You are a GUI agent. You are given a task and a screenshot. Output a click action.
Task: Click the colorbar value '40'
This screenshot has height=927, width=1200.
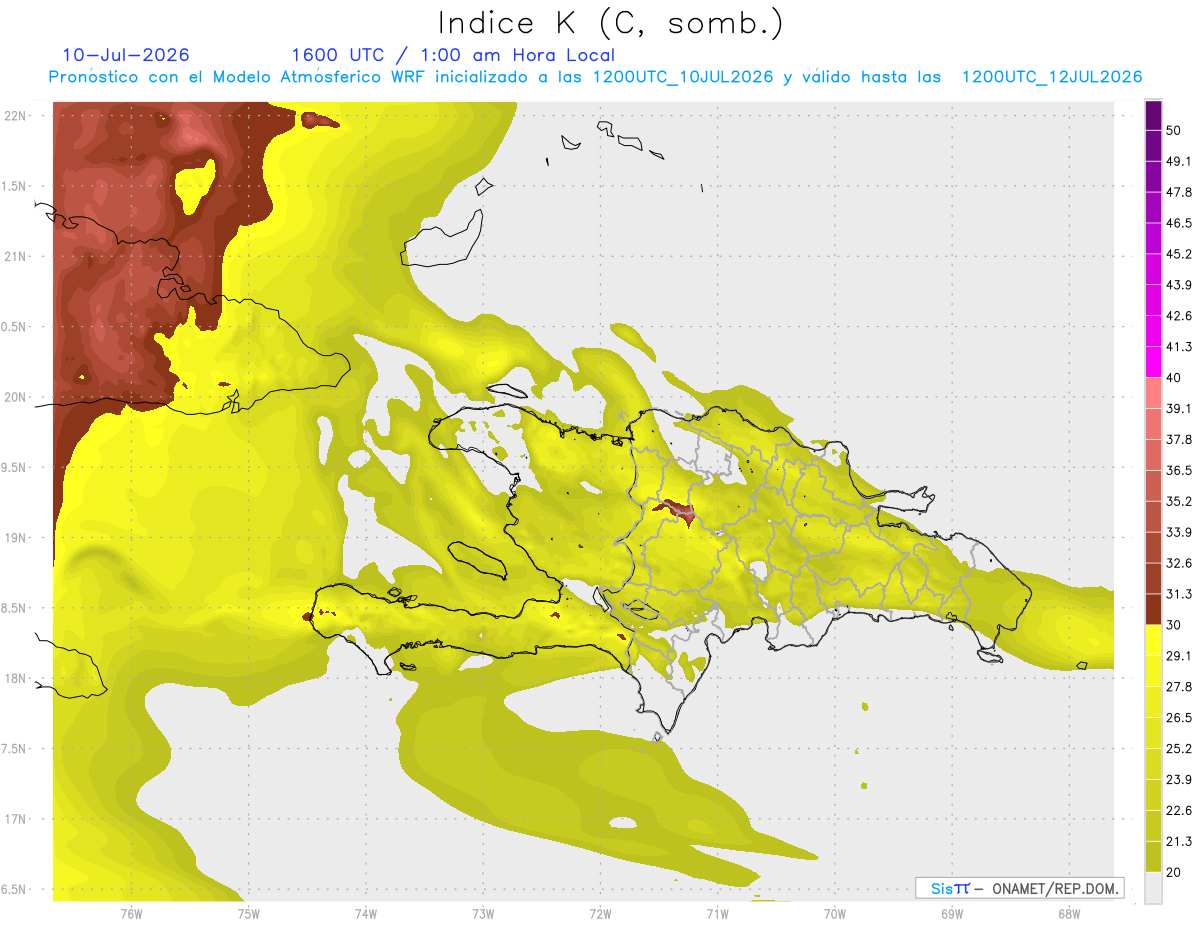click(x=1175, y=378)
